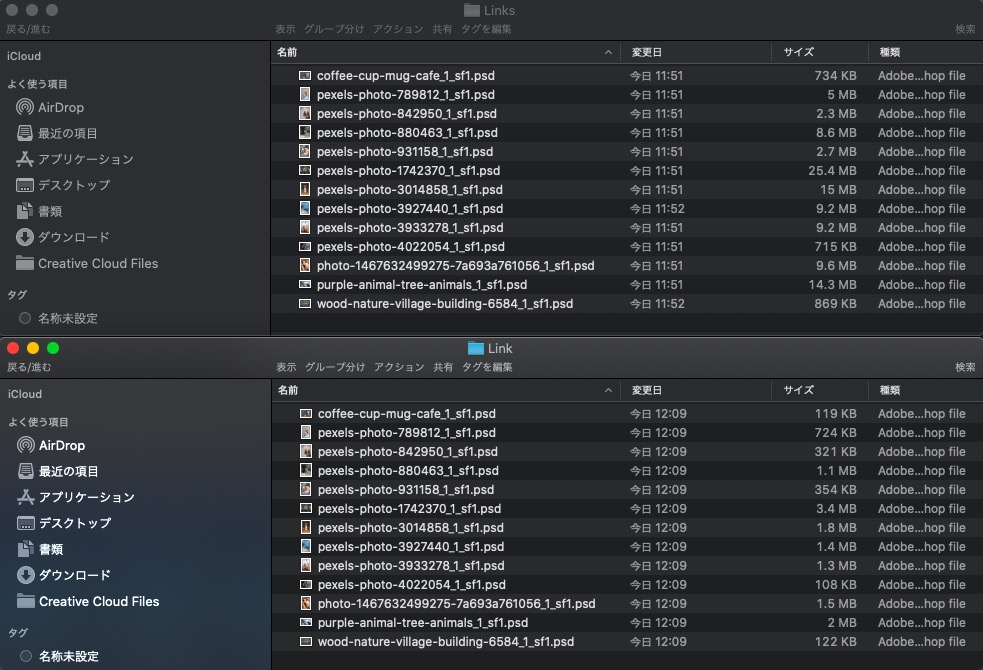The height and width of the screenshot is (670, 983).
Task: Sort by 名前 column in Link window
Action: 446,390
